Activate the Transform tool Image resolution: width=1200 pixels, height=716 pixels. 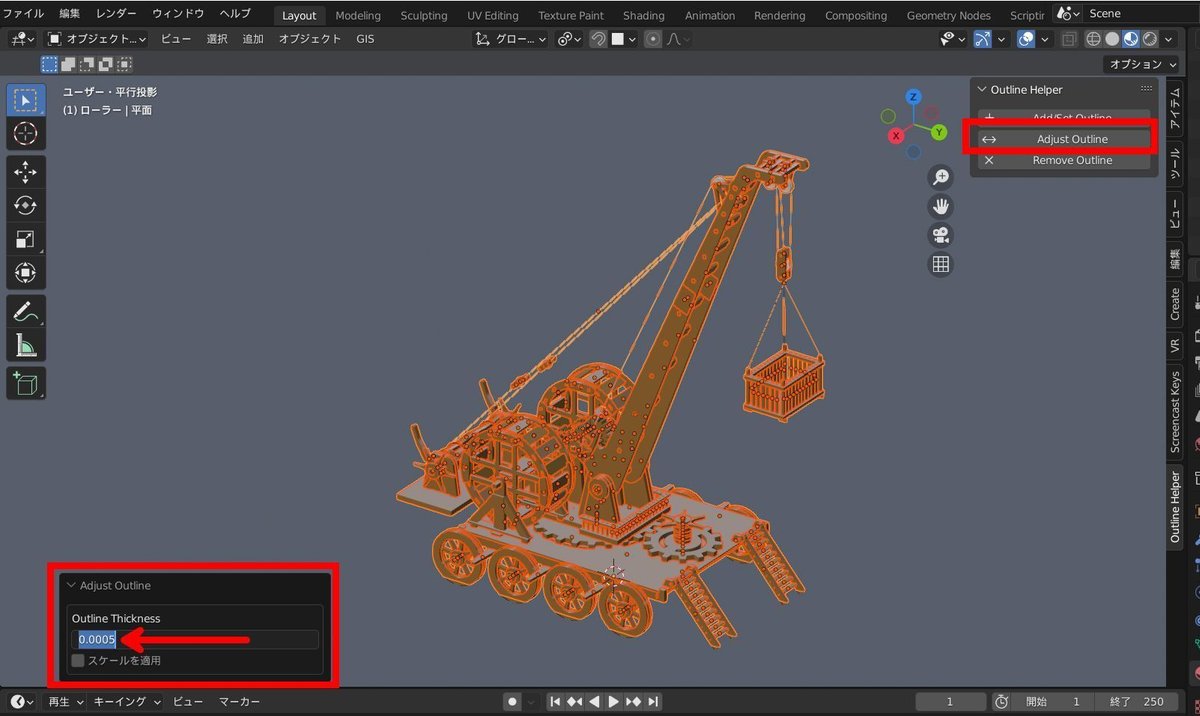tap(25, 272)
